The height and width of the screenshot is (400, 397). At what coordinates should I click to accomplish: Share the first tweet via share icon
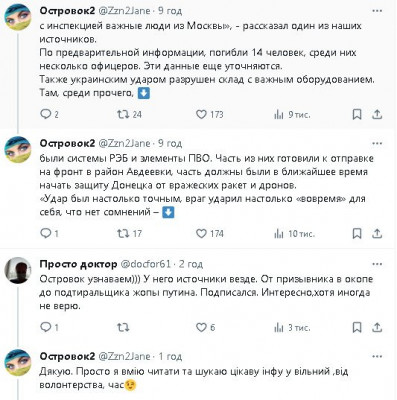(377, 114)
